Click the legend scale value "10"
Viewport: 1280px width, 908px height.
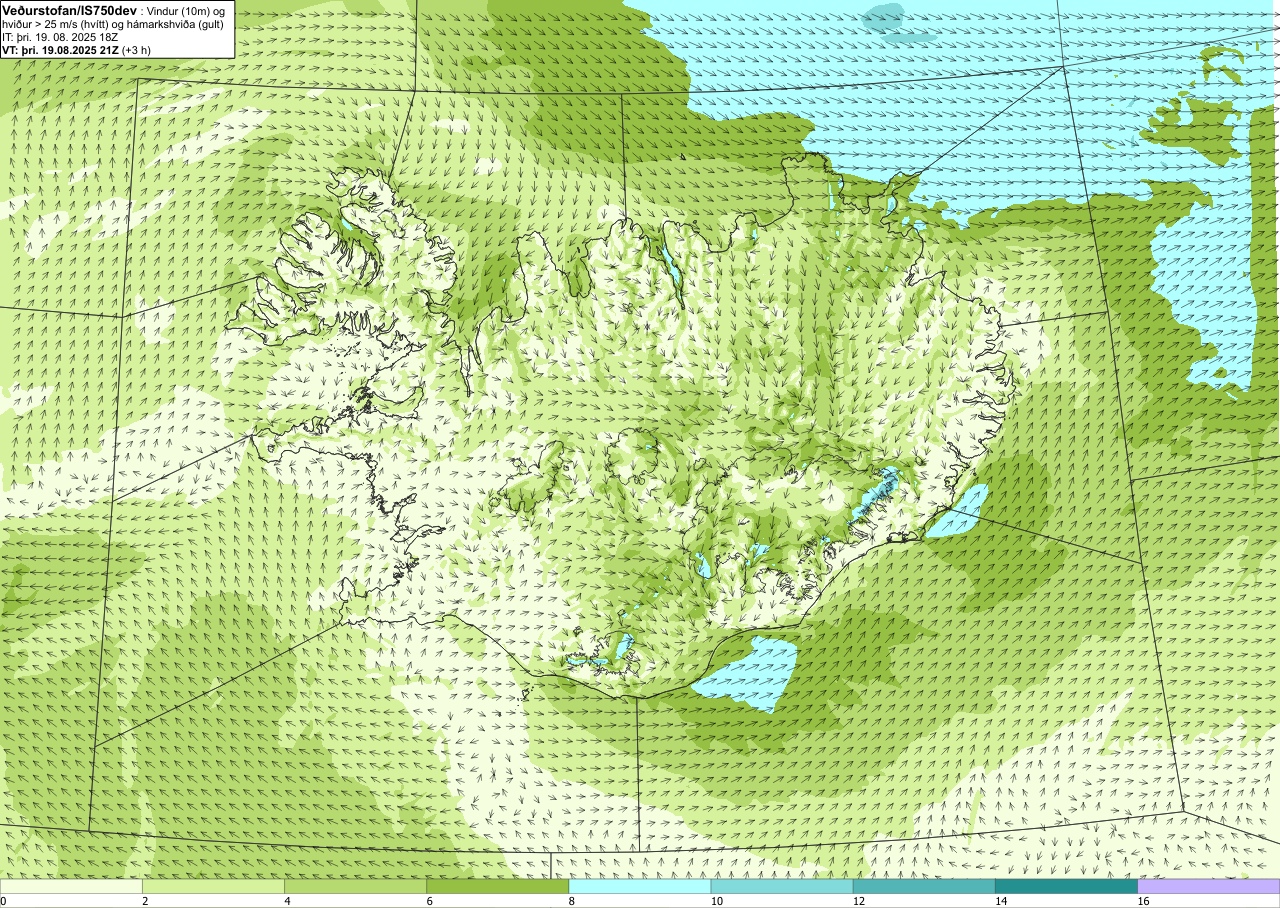click(716, 901)
